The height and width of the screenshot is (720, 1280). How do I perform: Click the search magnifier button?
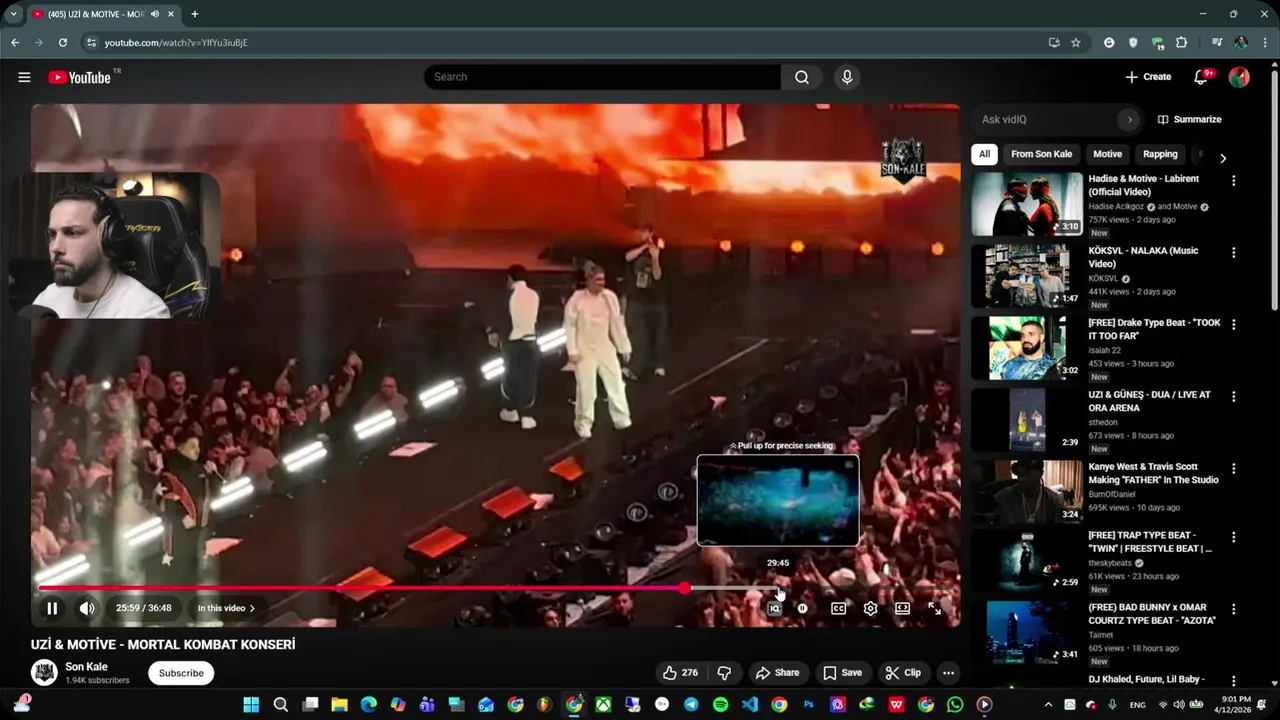point(802,77)
